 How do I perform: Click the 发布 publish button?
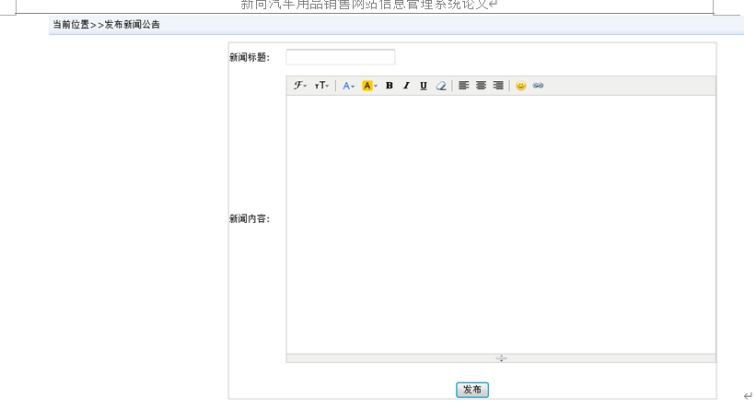472,390
